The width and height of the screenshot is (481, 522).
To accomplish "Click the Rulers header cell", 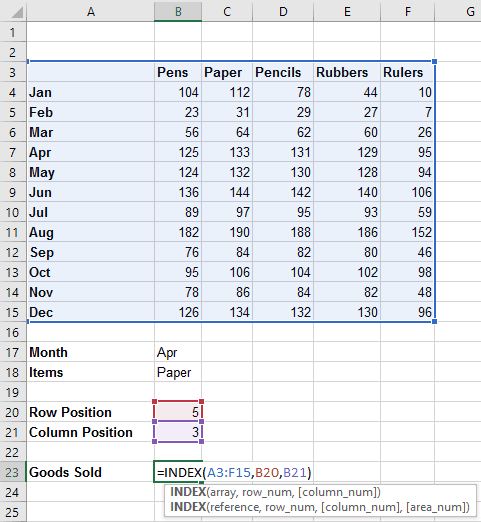I will 407,72.
